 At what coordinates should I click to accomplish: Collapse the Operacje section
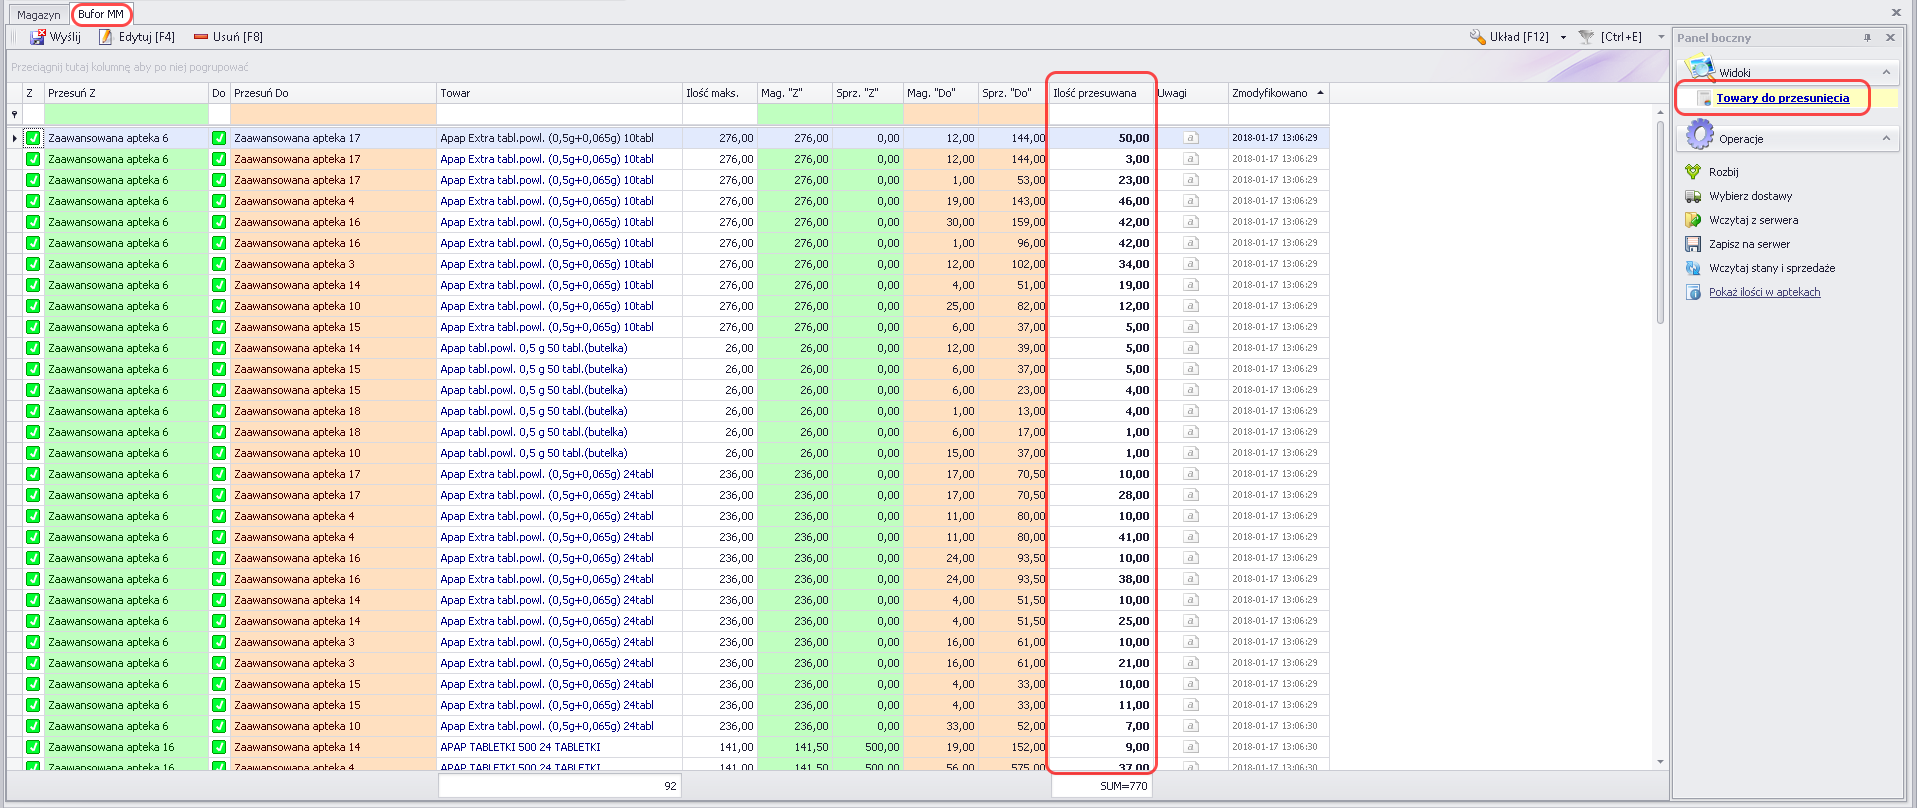(x=1886, y=138)
